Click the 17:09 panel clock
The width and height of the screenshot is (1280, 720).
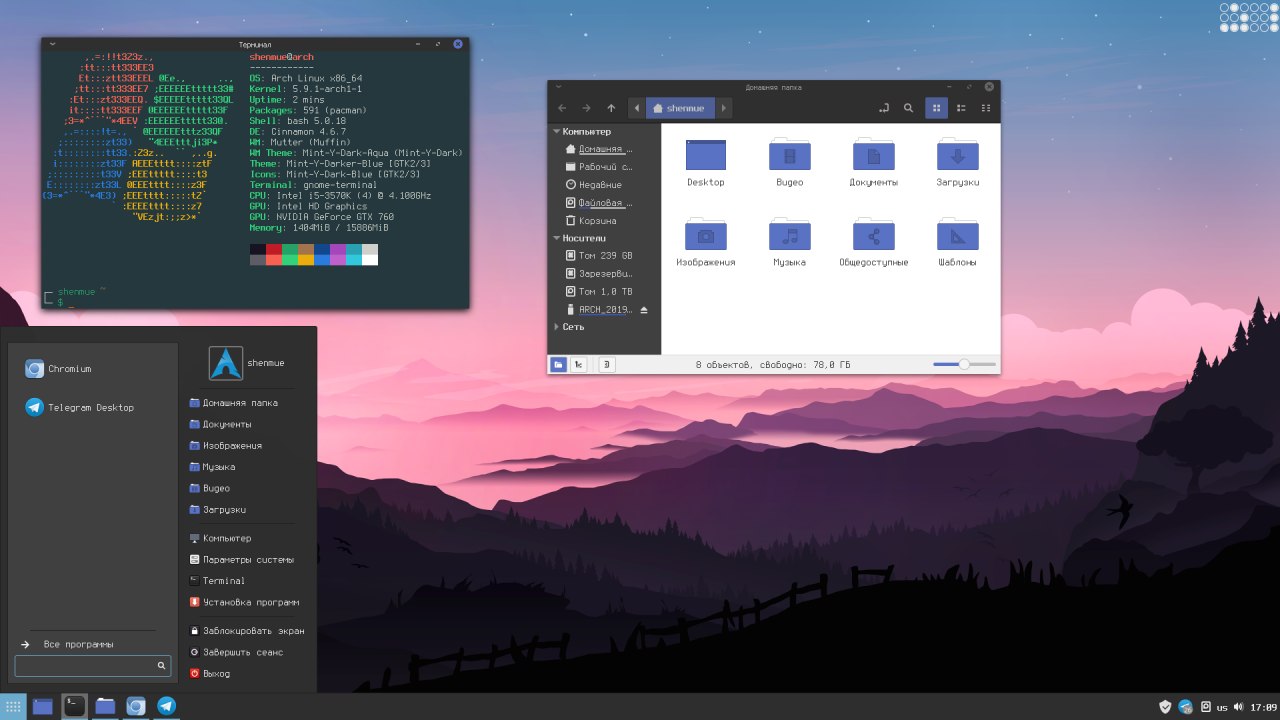[1264, 708]
